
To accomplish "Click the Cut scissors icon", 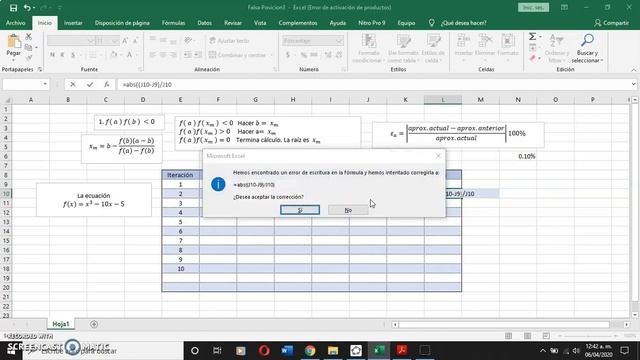I will 29,37.
